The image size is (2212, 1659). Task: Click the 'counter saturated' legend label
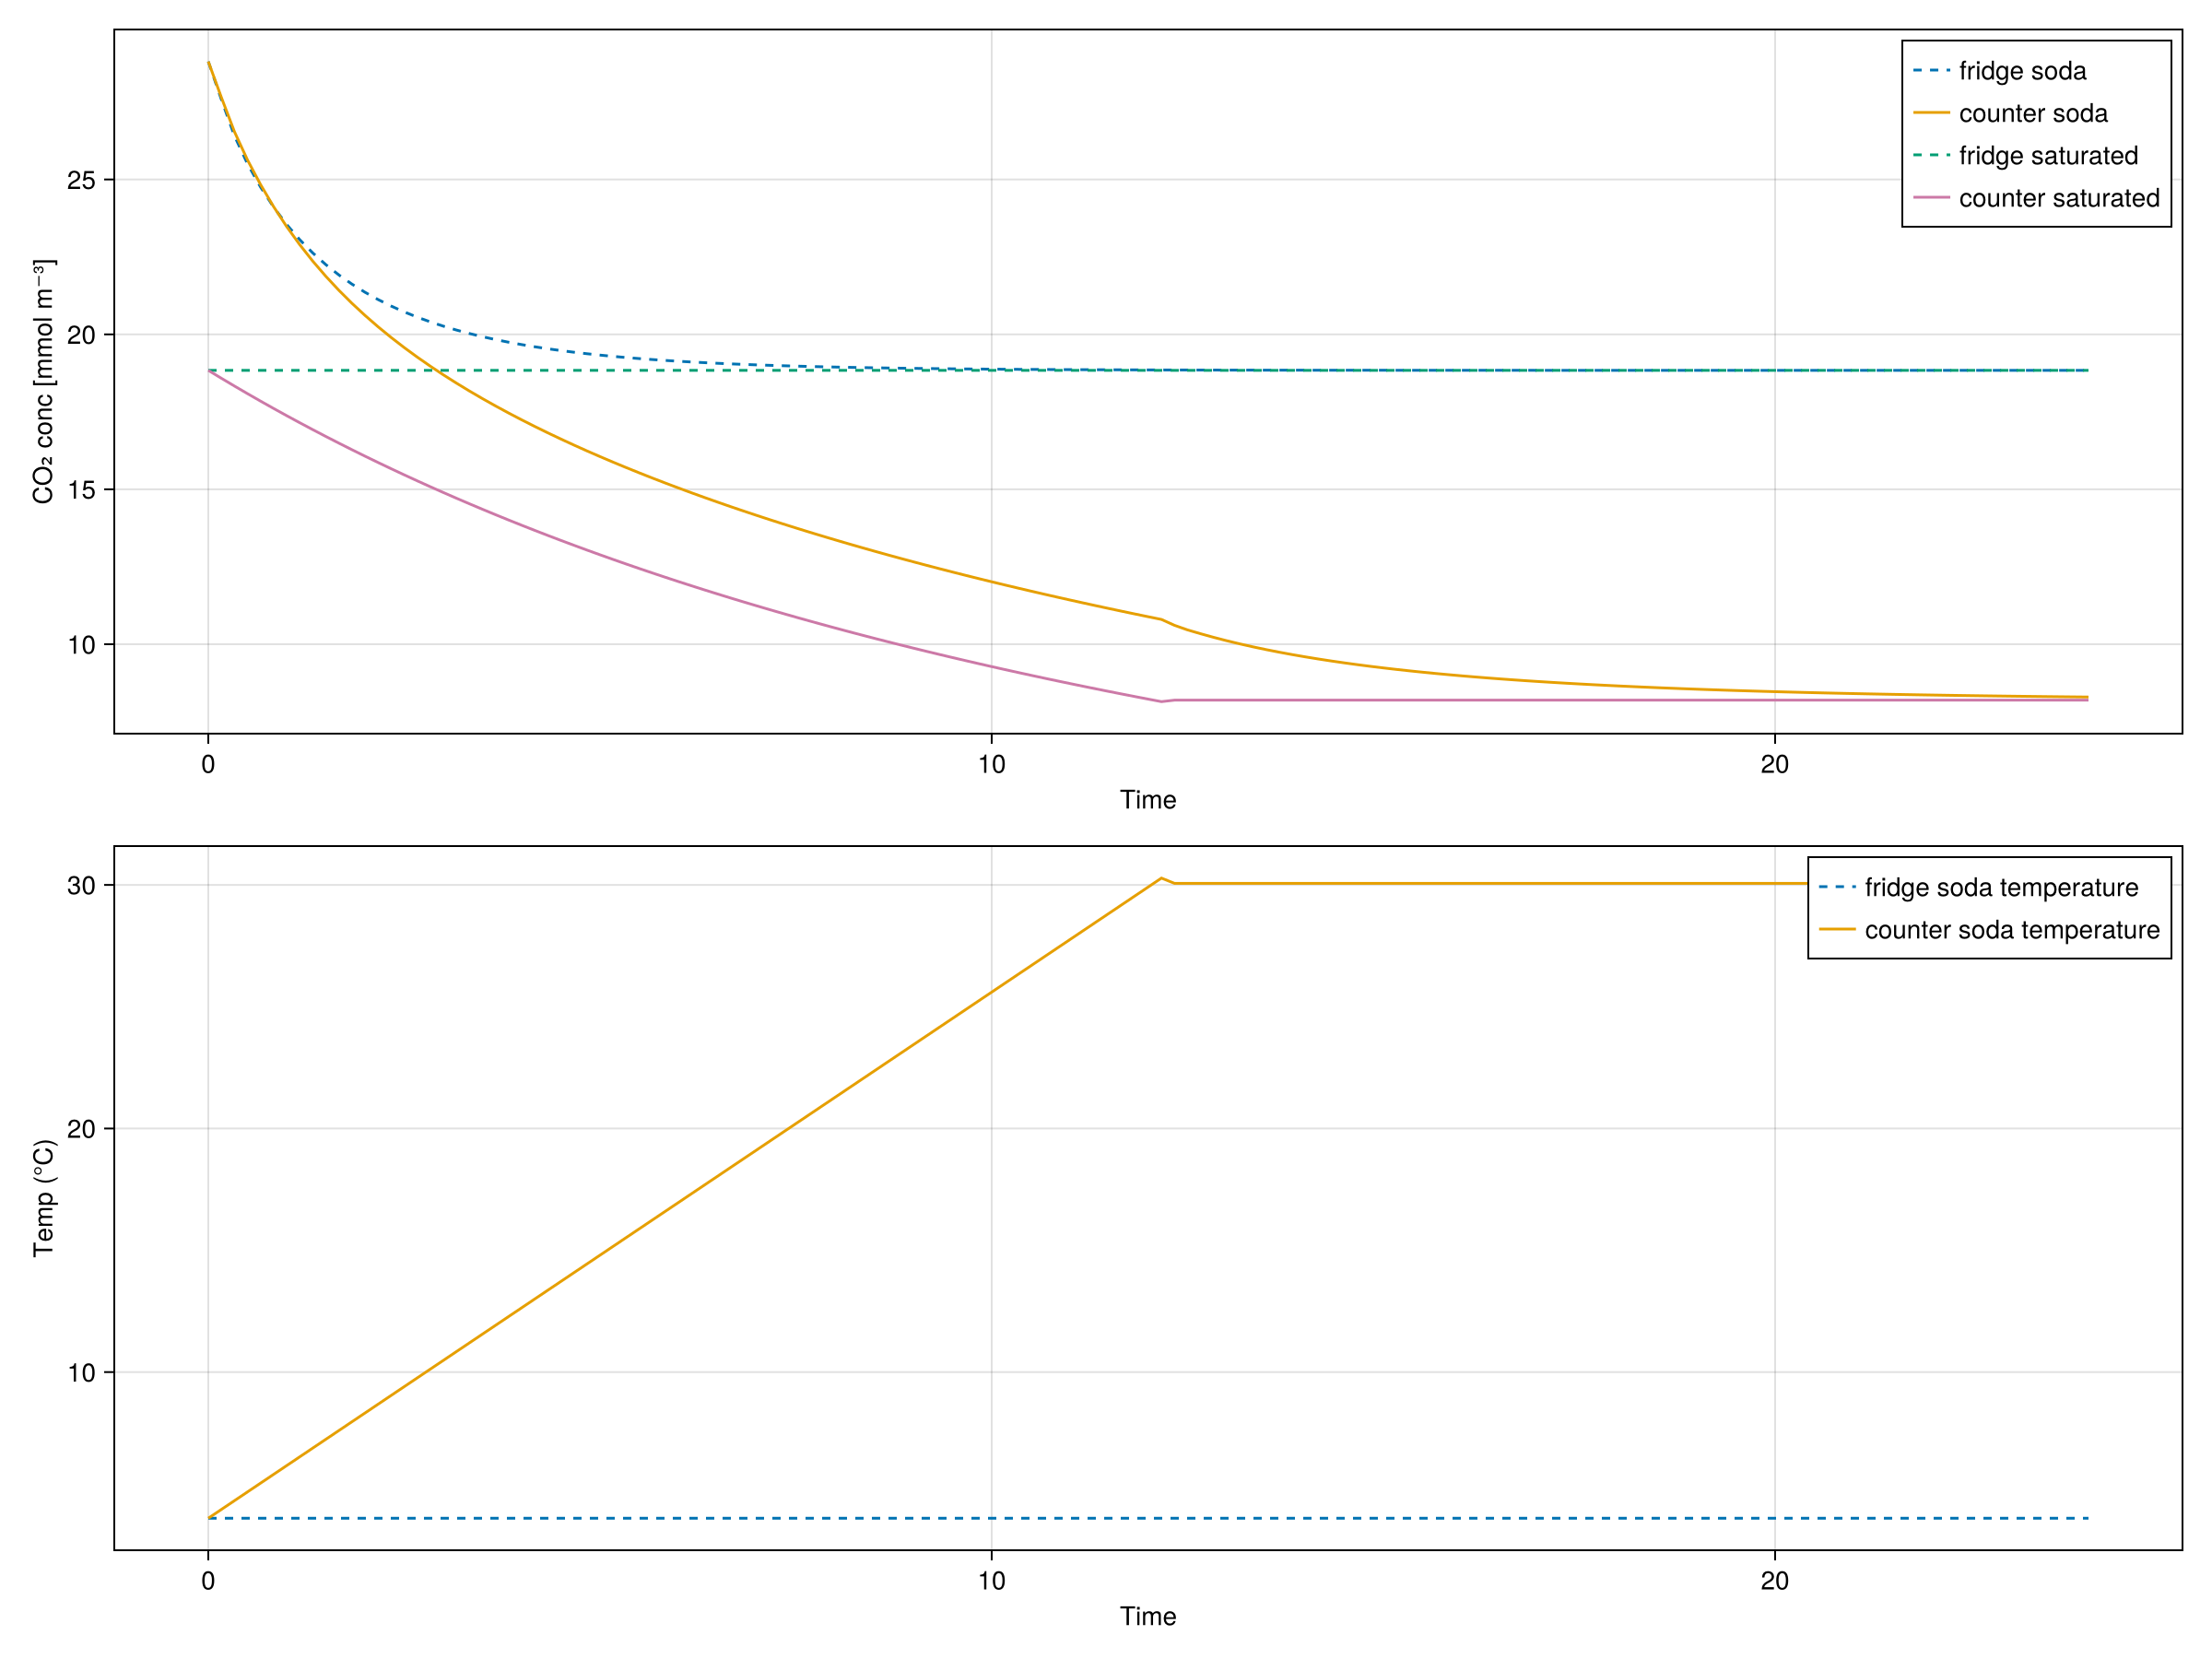pos(2059,198)
